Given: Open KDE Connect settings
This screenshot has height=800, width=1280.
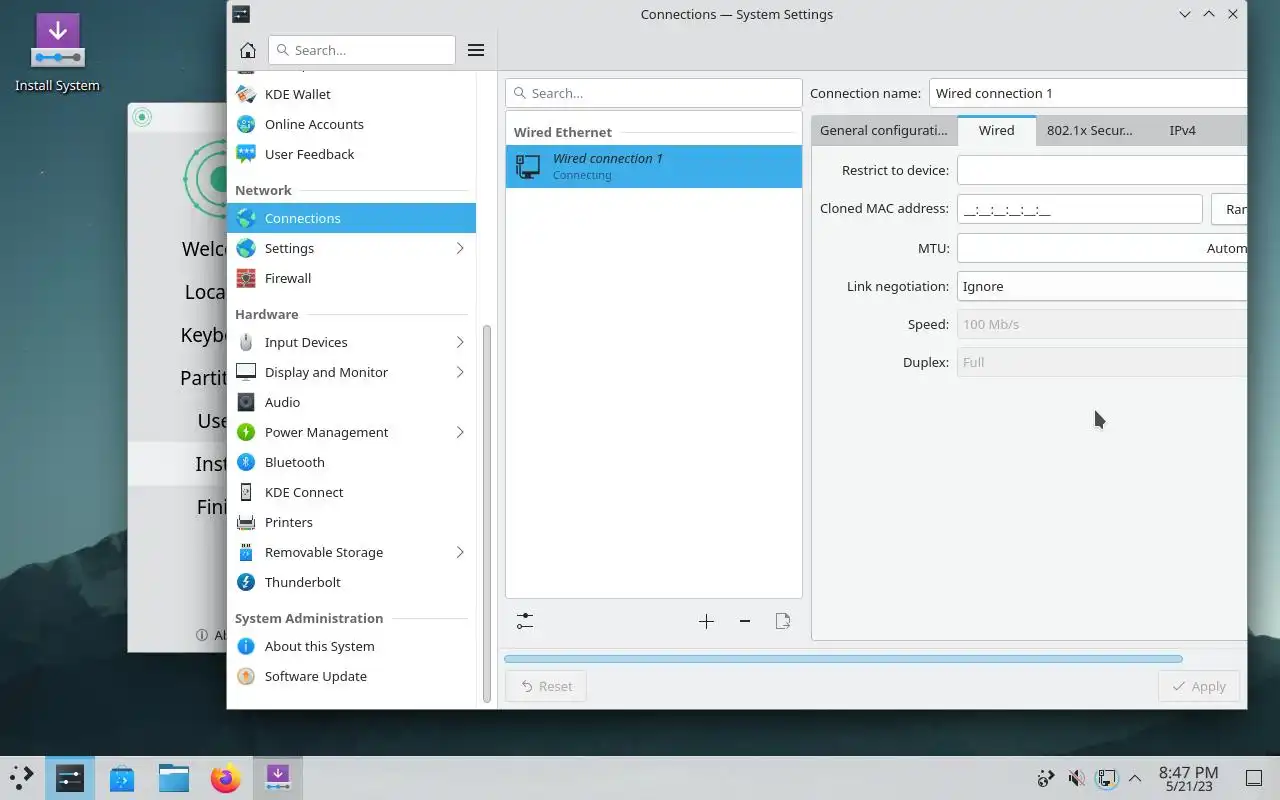Looking at the screenshot, I should [351, 492].
